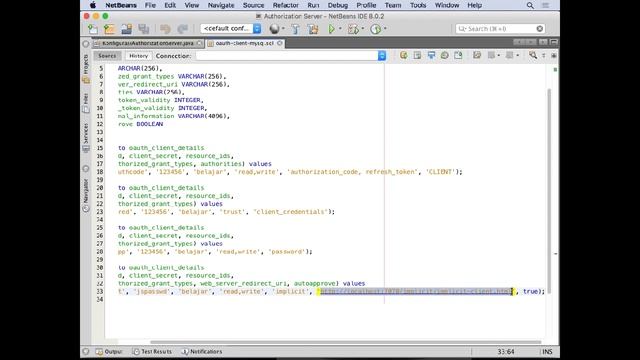Click the Open Project toolbar icon
Image resolution: width=640 pixels, height=360 pixels.
pos(126,29)
